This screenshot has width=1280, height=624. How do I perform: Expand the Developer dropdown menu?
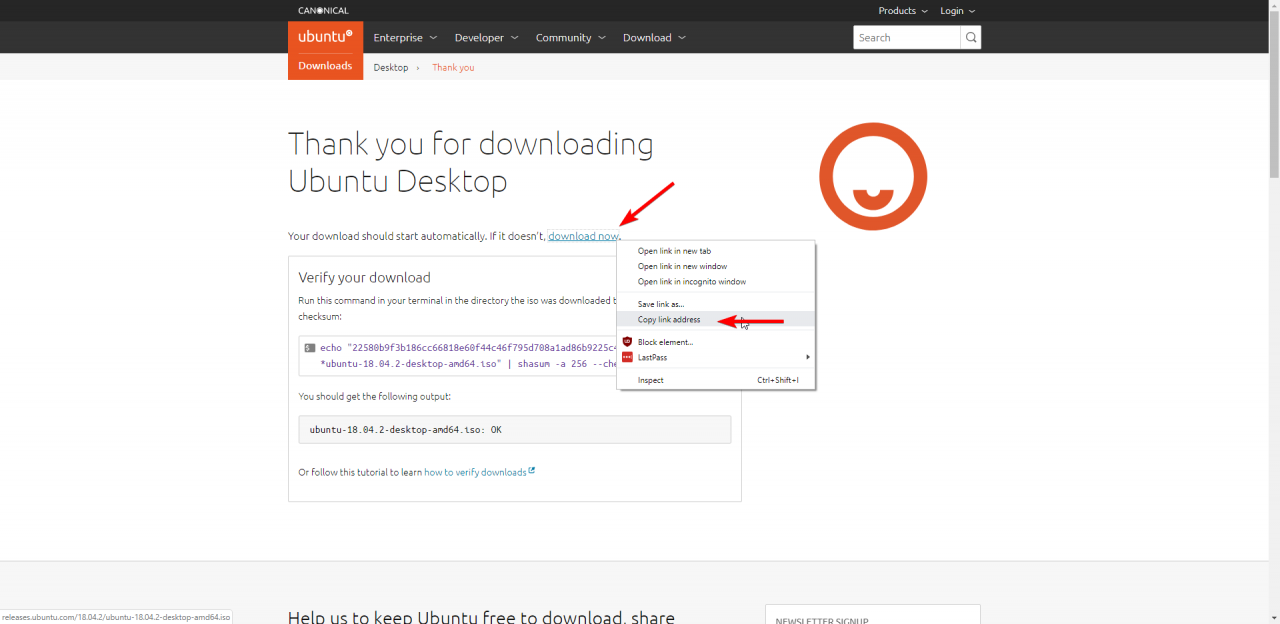pos(486,38)
